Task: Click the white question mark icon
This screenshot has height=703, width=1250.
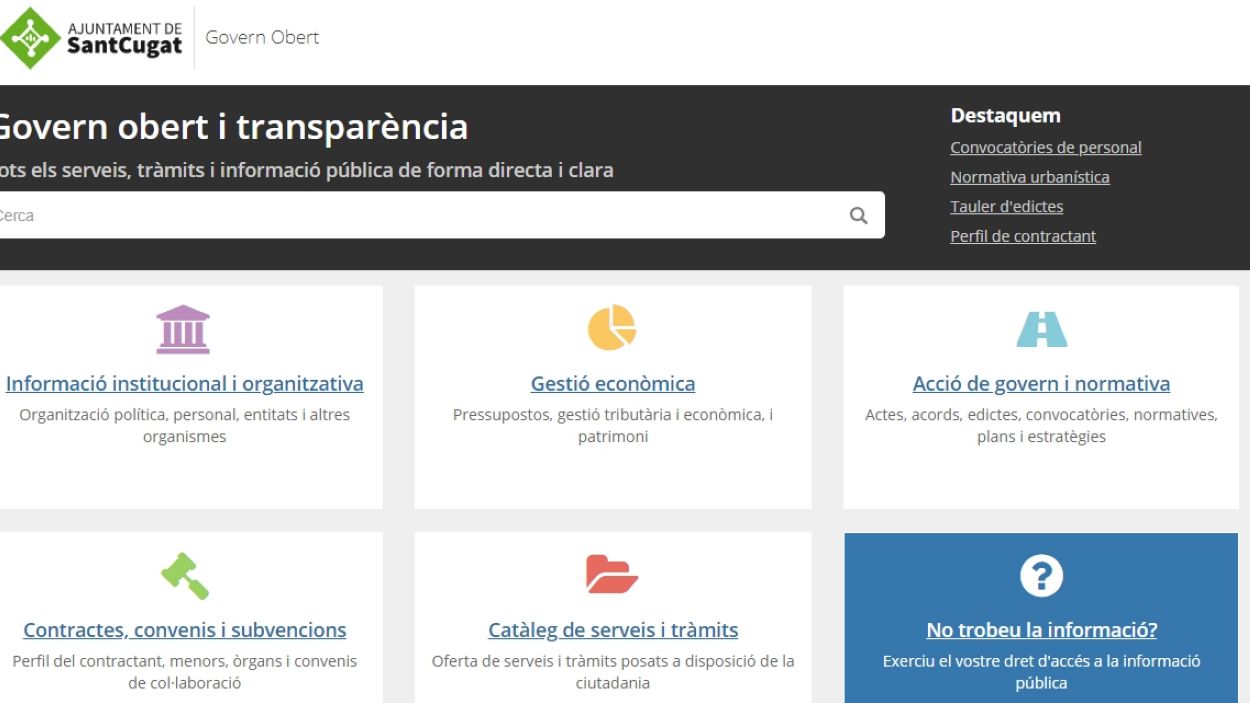Action: (x=1041, y=575)
